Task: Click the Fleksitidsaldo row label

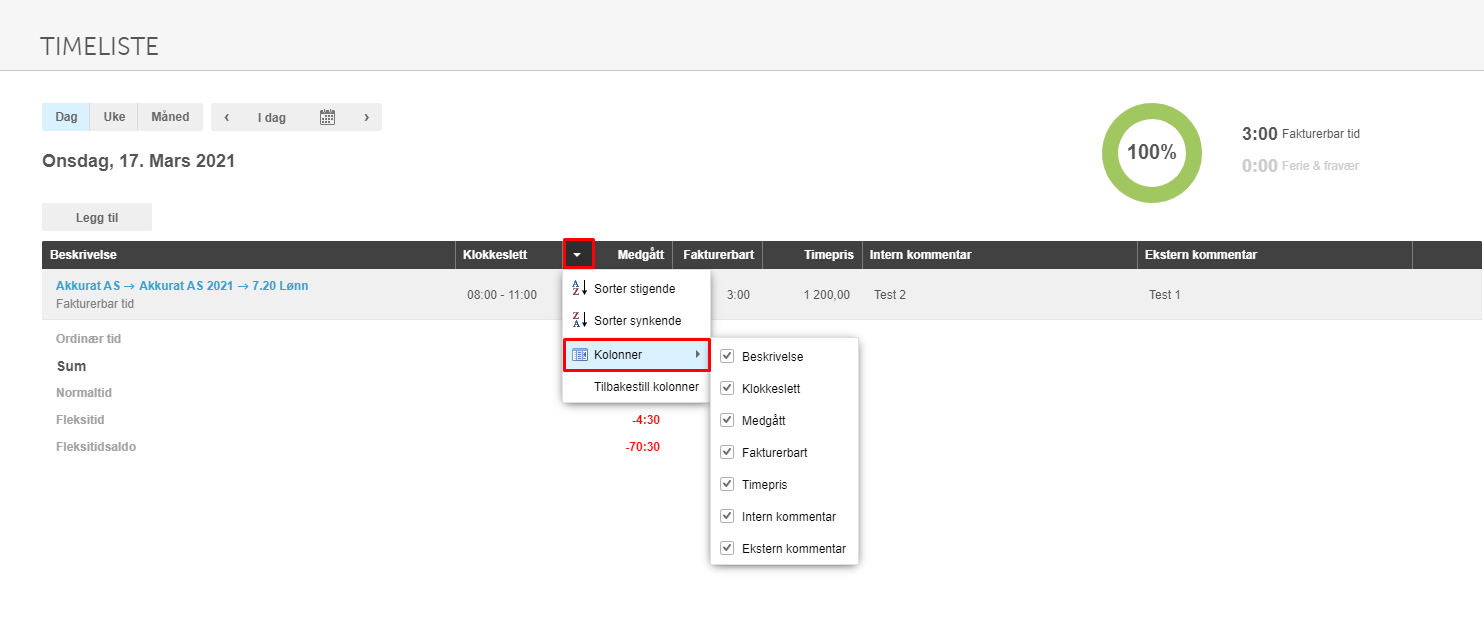Action: 96,446
